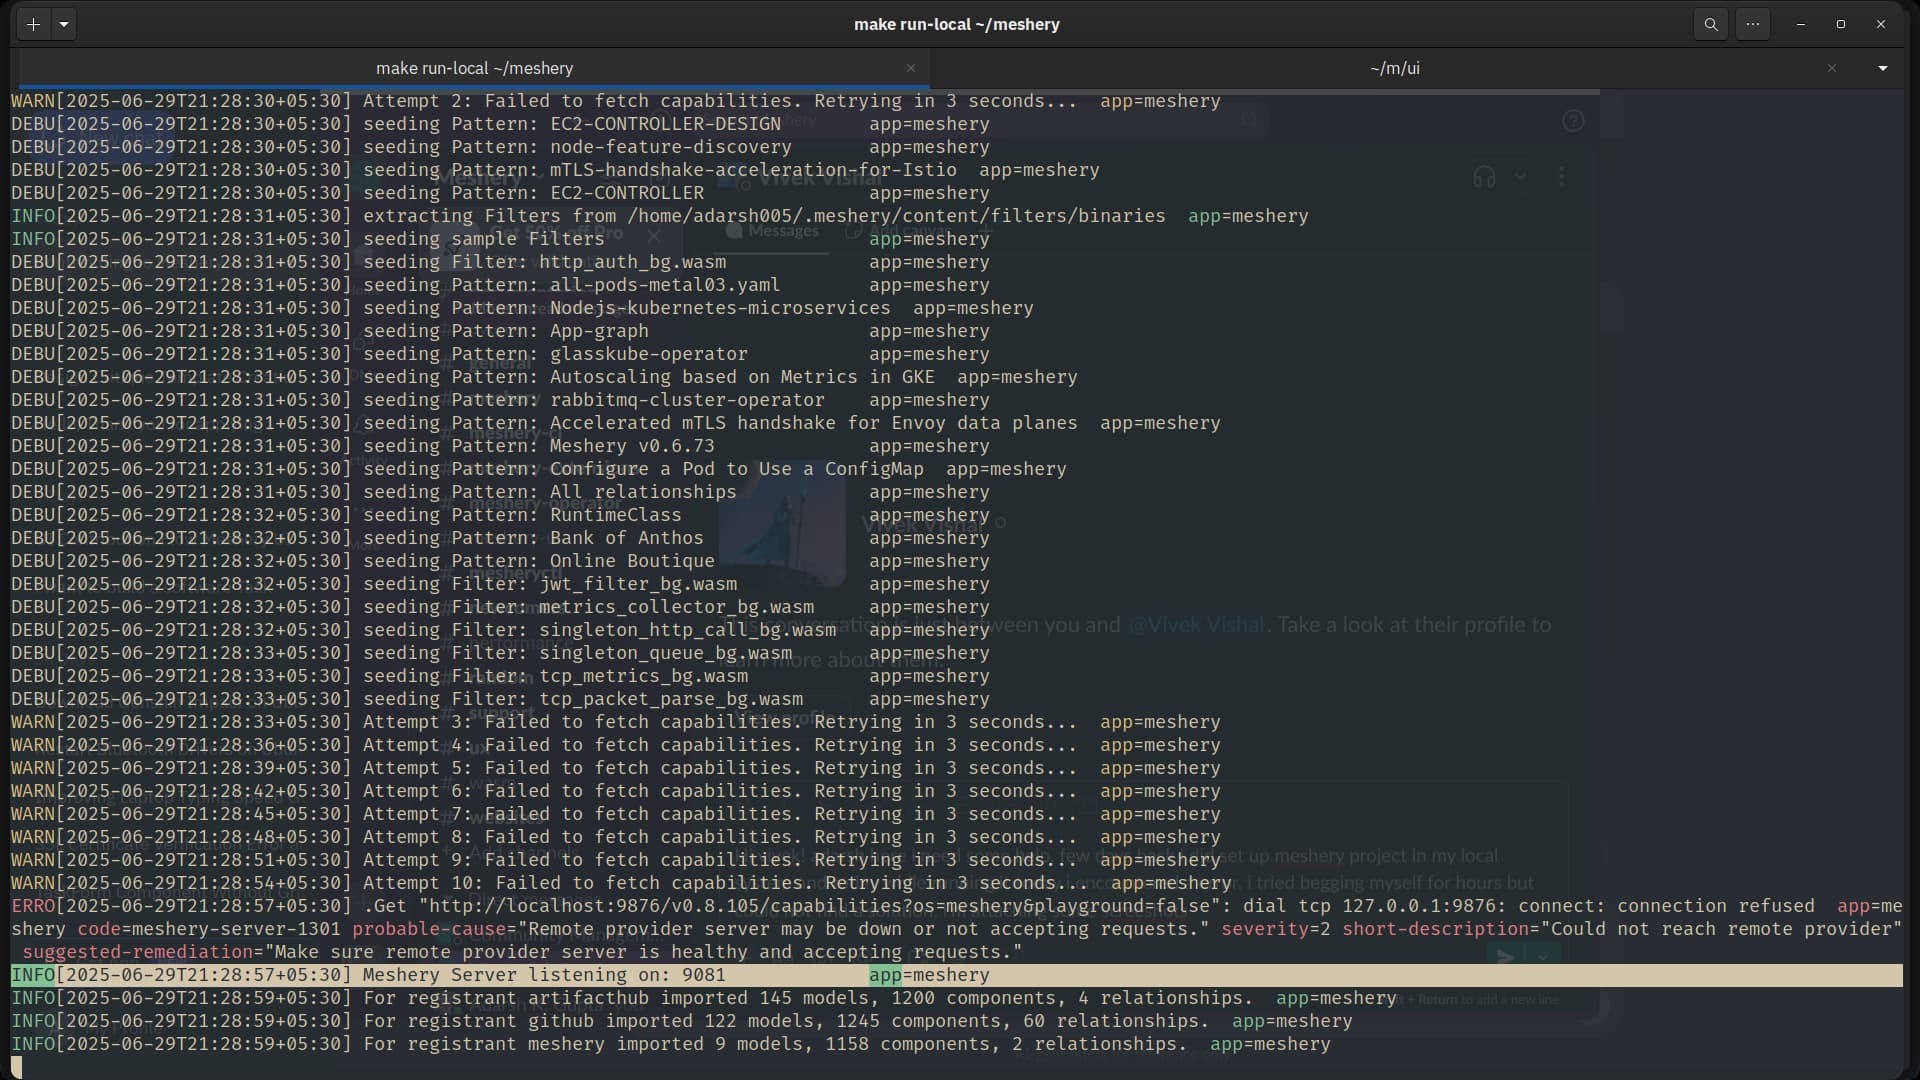Click "suggested-remediation" text in error output
This screenshot has height=1080, width=1920.
point(137,952)
